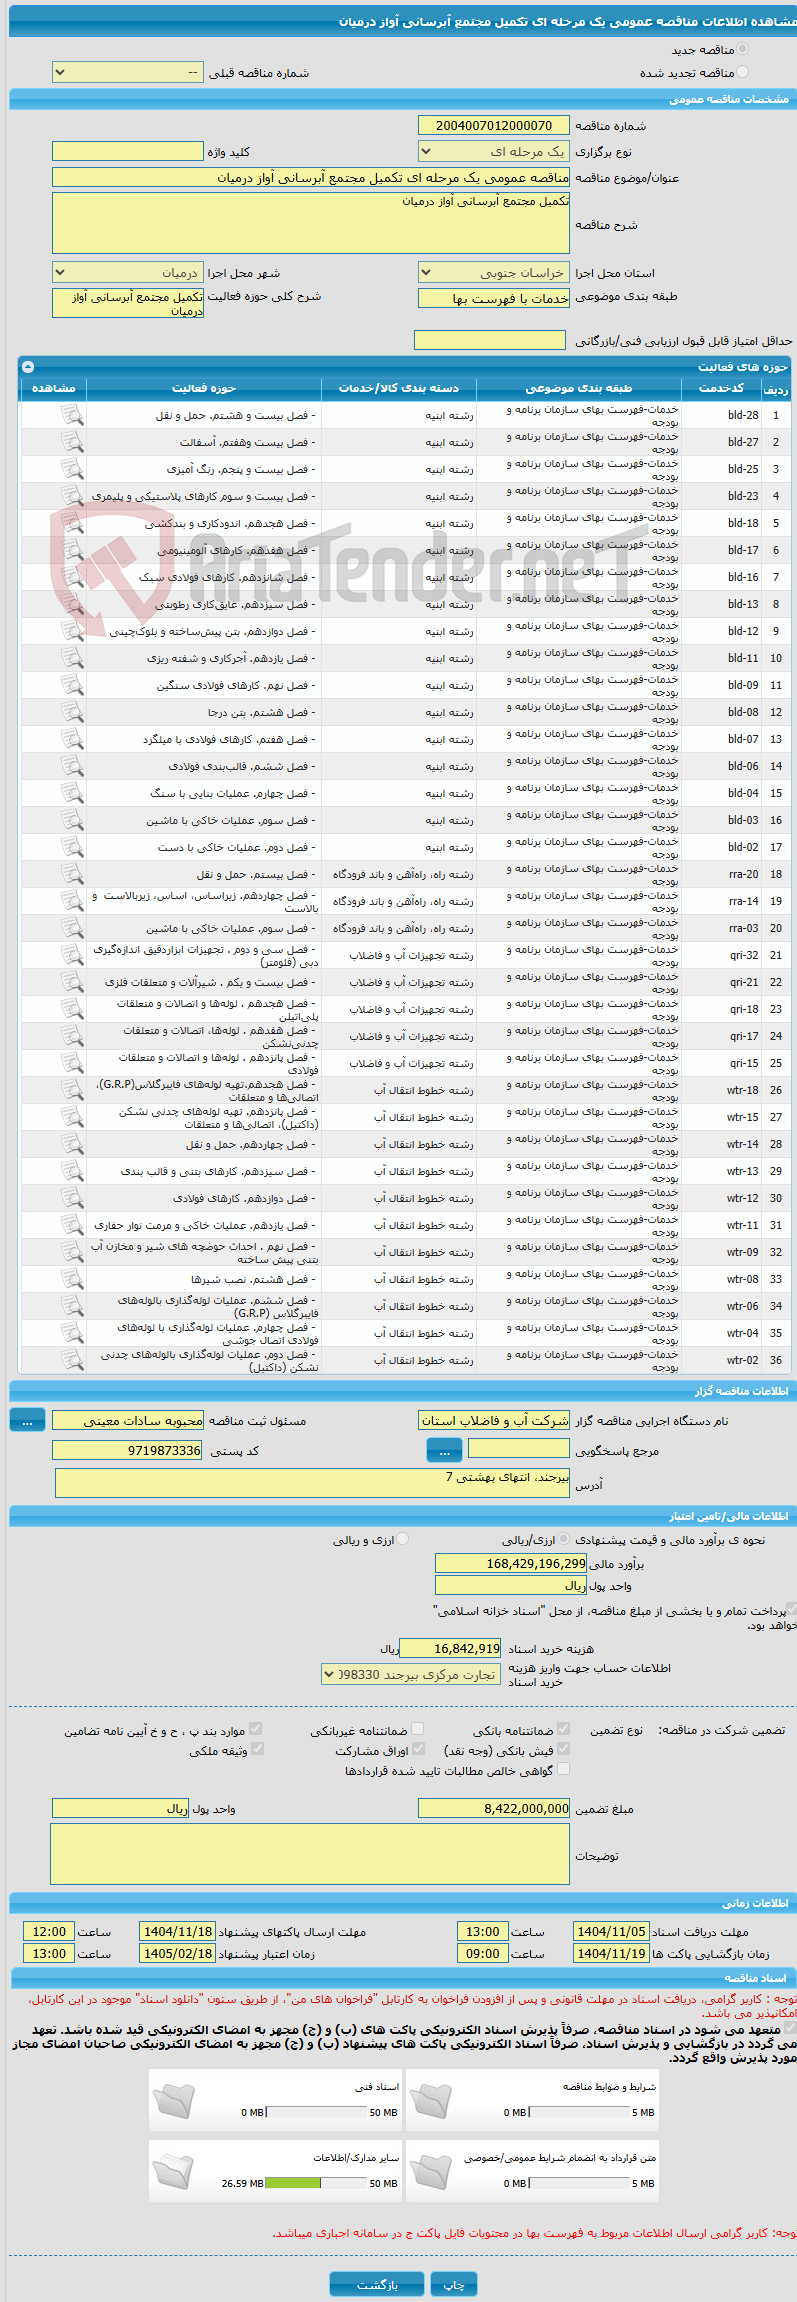Image resolution: width=797 pixels, height=2302 pixels.
Task: Click شرایط و ضوابط size bar
Action: 579,2112
